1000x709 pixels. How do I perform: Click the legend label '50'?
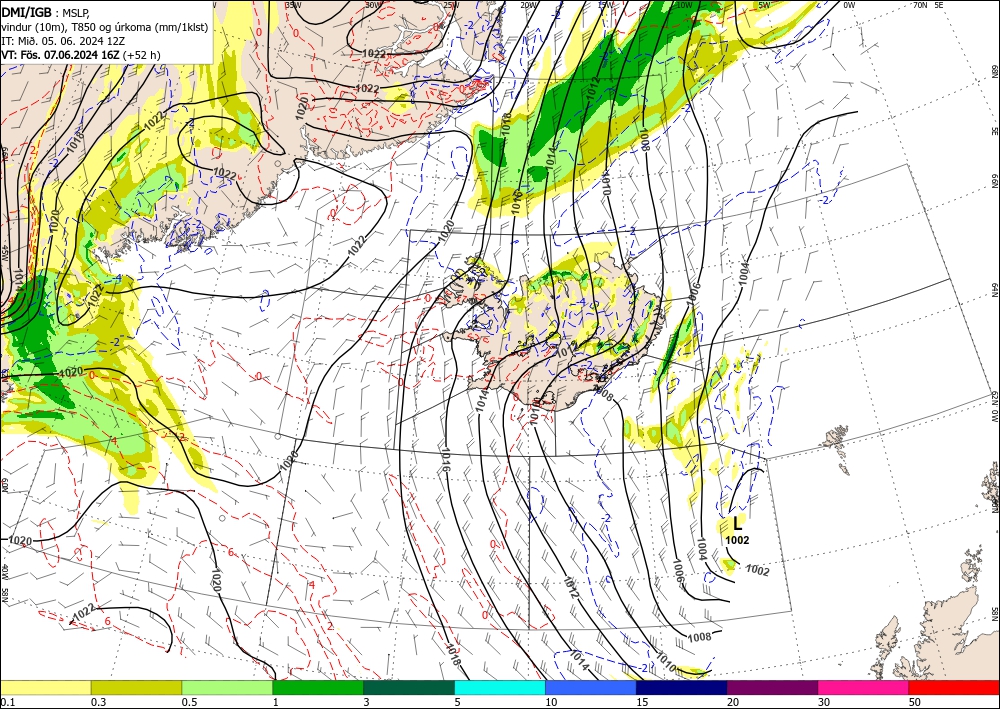[x=915, y=702]
